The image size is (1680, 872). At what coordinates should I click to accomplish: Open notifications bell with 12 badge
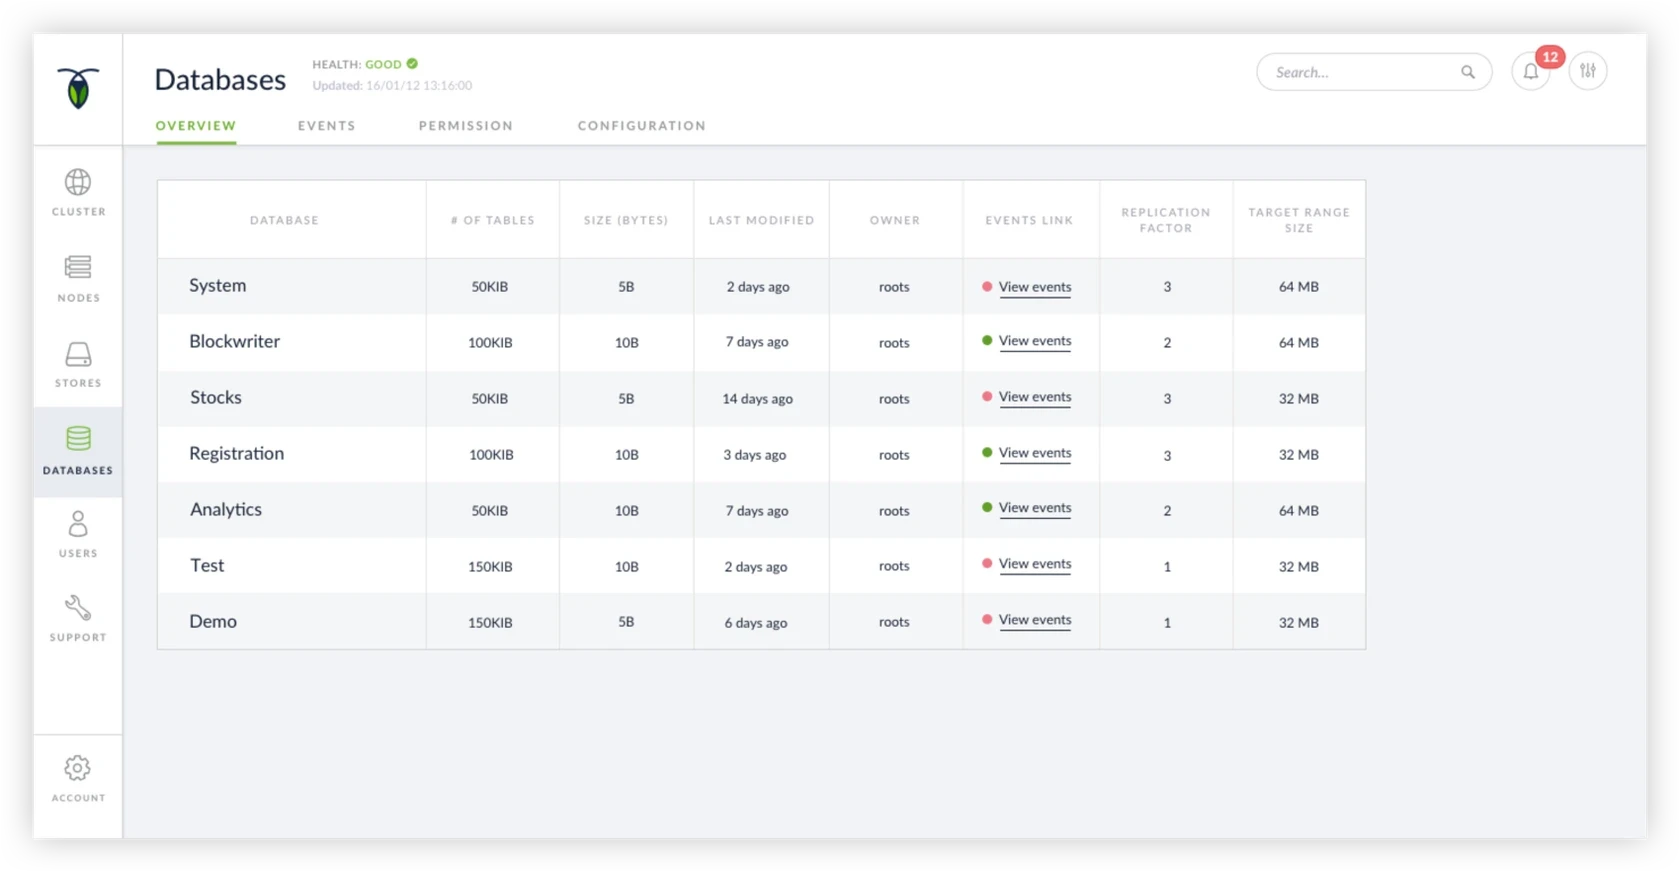1531,72
